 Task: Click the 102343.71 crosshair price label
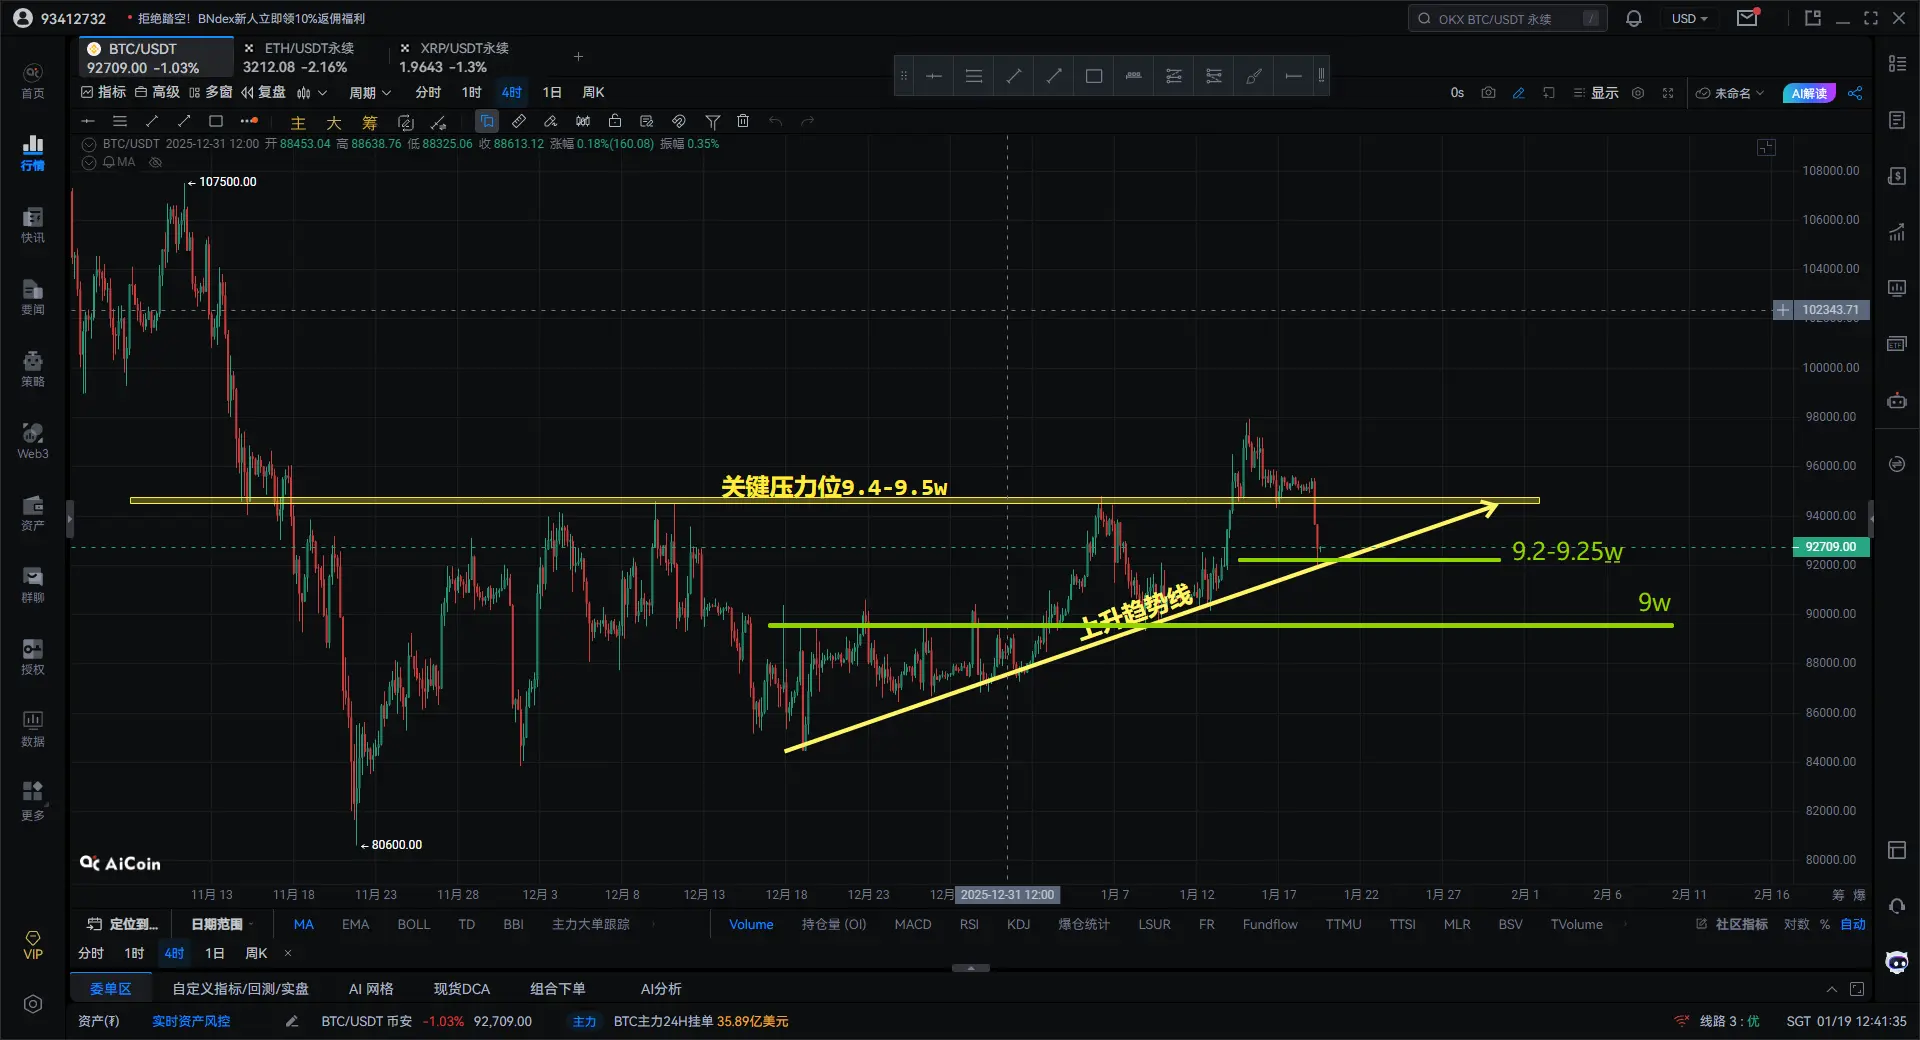[1830, 310]
